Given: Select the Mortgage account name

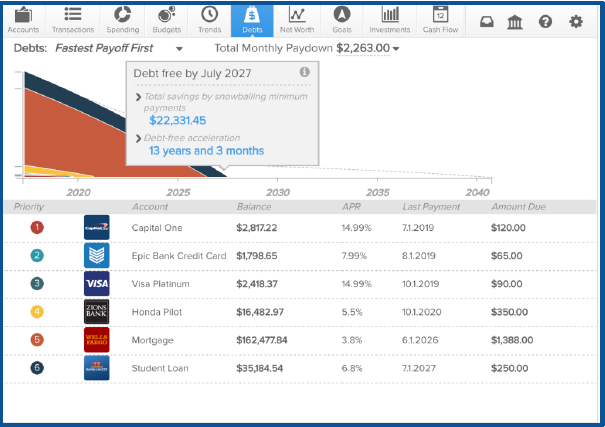Looking at the screenshot, I should 152,340.
